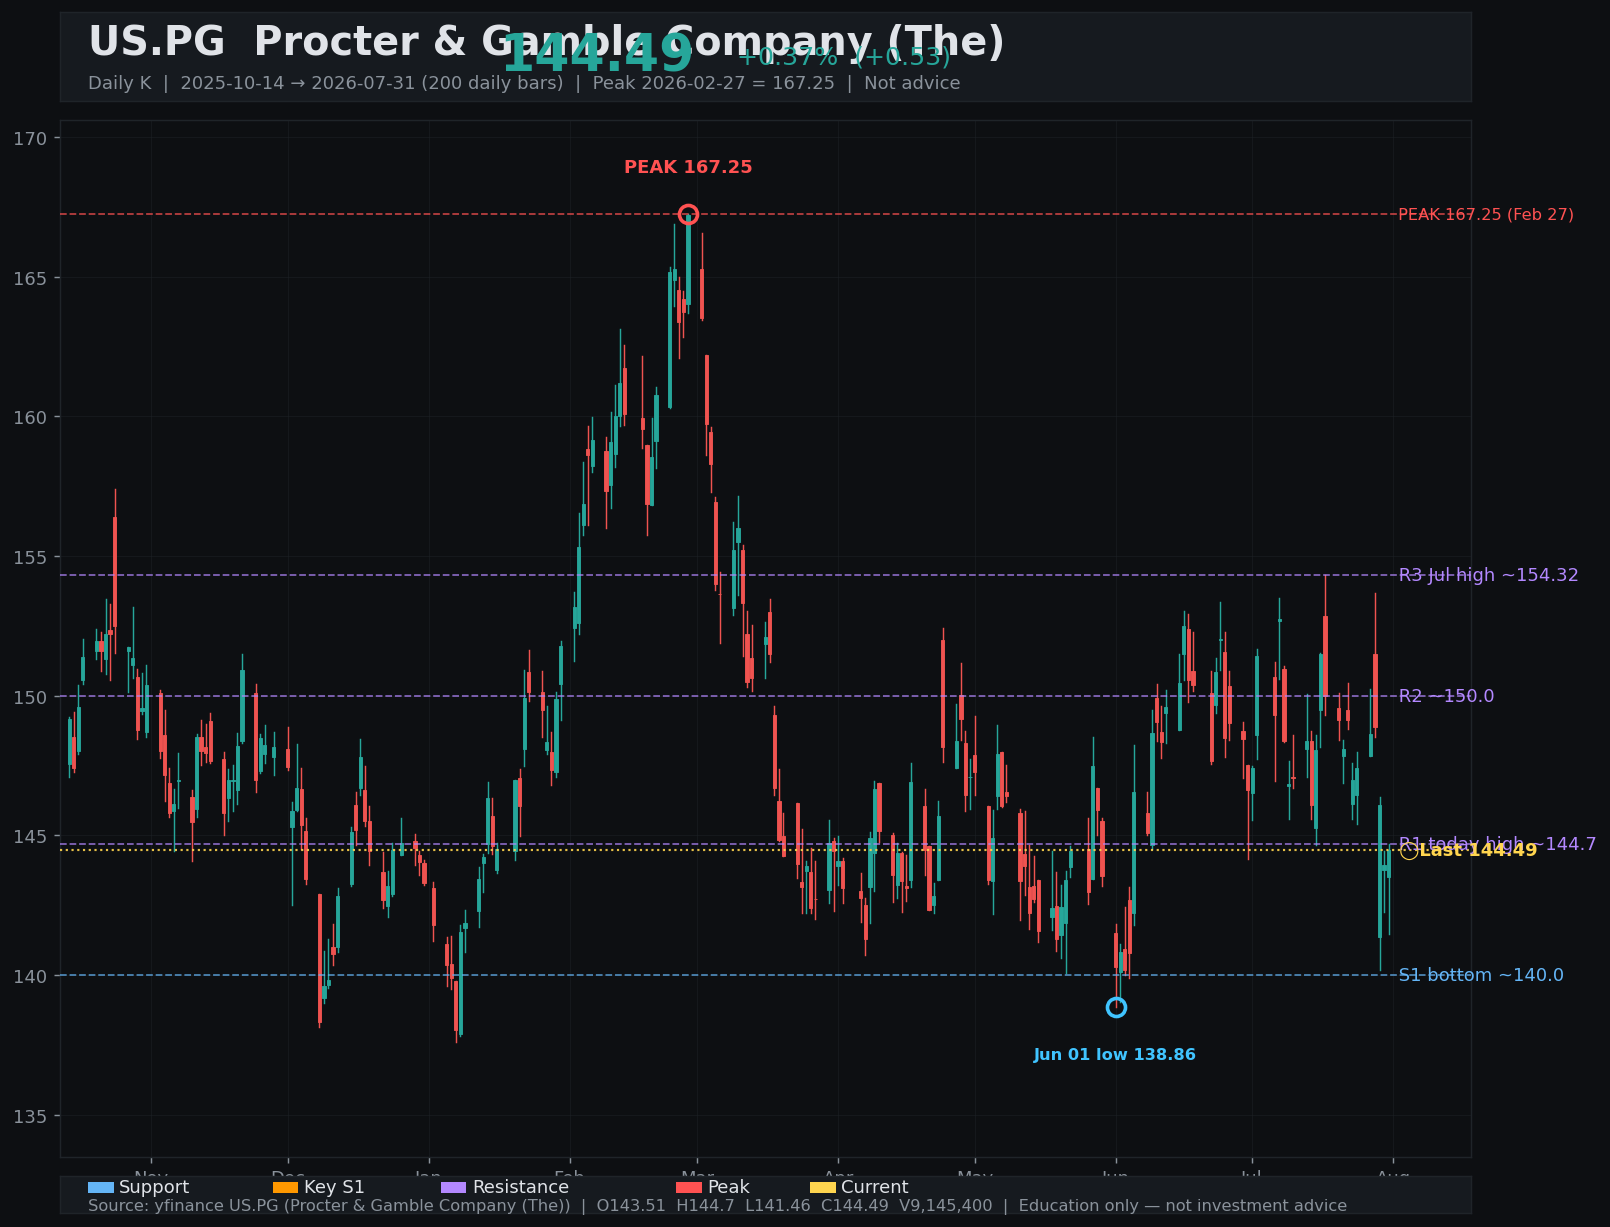Select the "PEAK 167.25 (Feb 27)" line label
The width and height of the screenshot is (1610, 1227).
tap(1486, 215)
